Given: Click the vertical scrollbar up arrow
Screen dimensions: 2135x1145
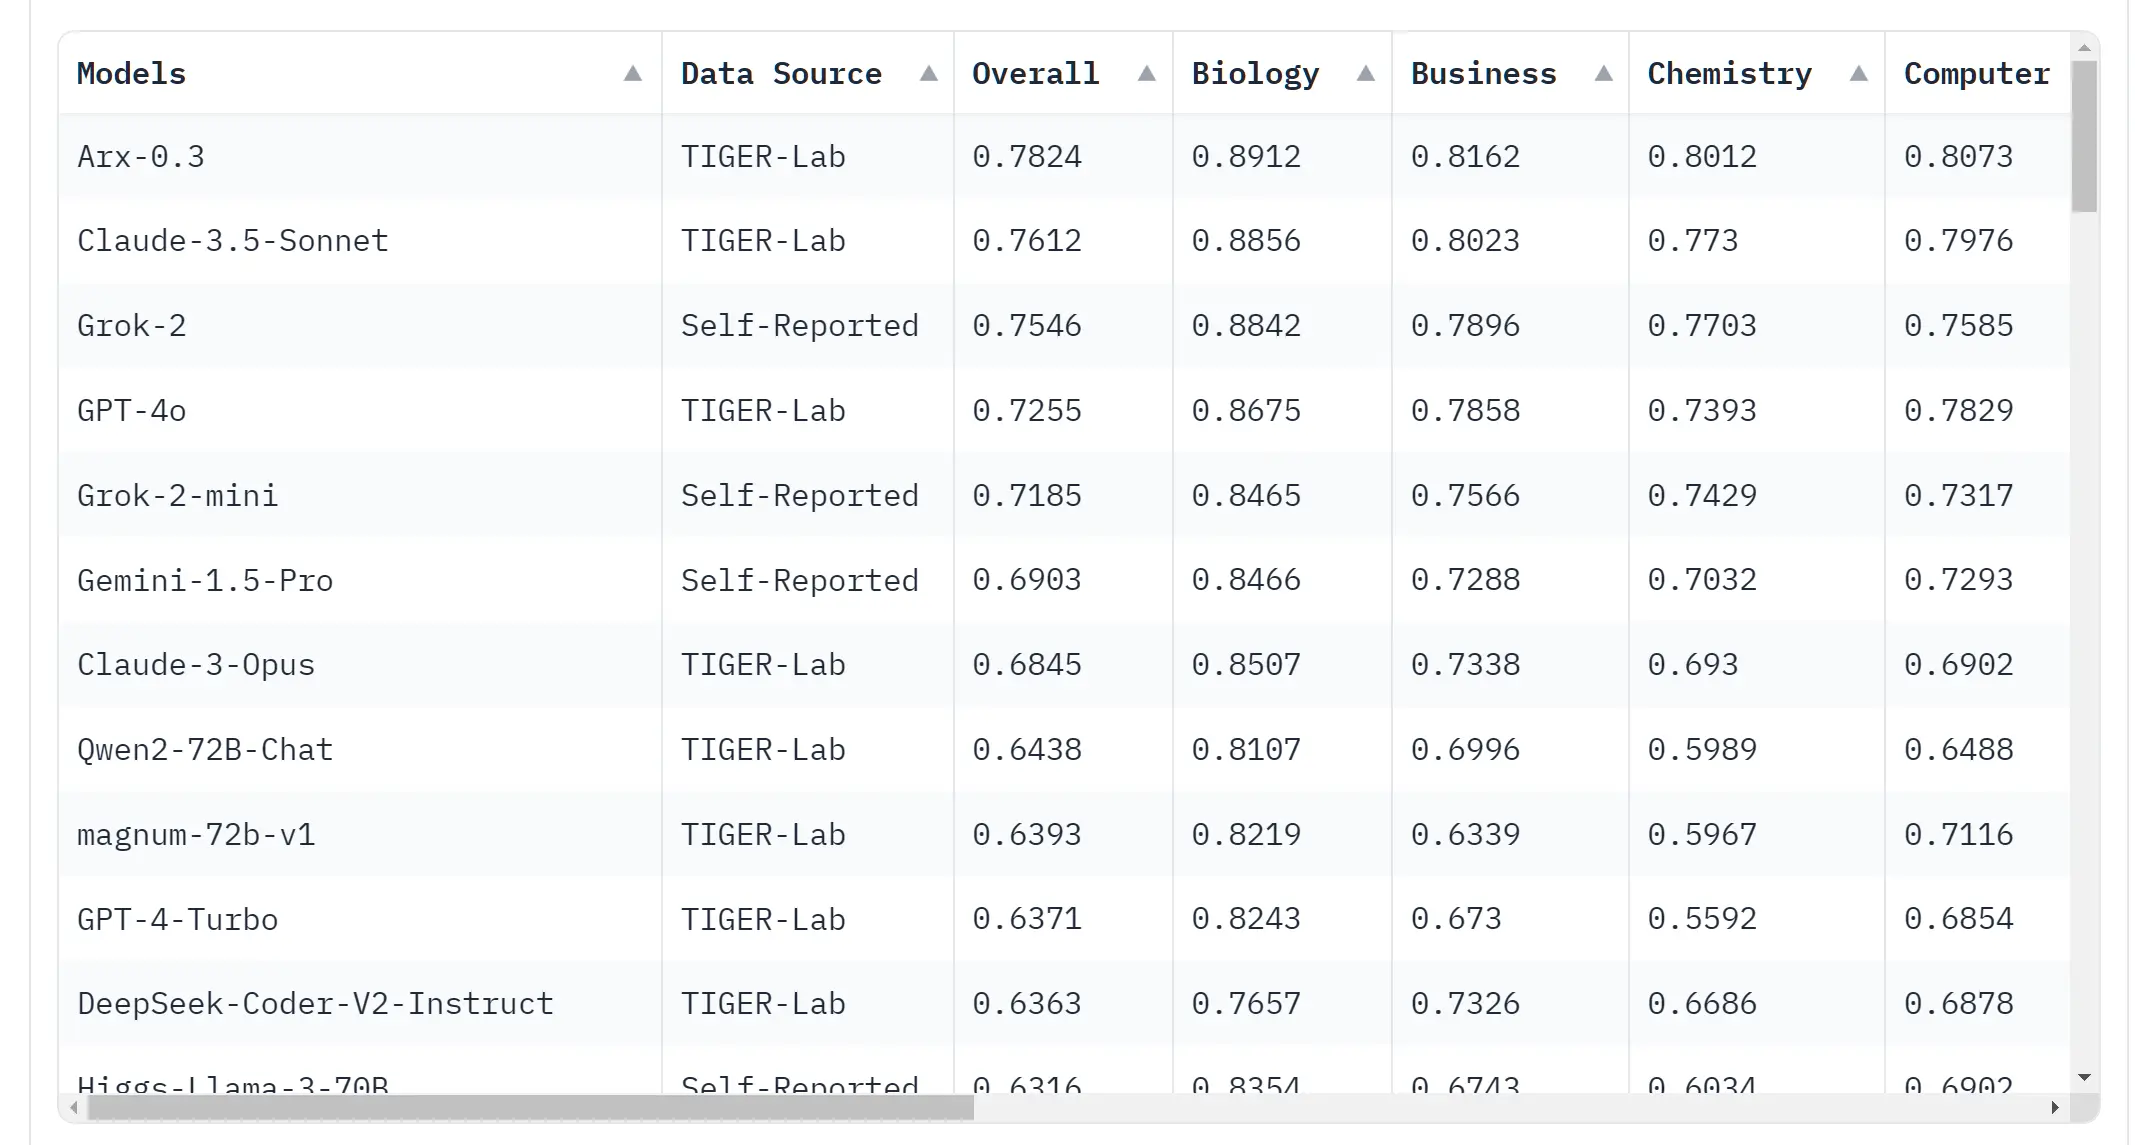Looking at the screenshot, I should (x=2084, y=47).
